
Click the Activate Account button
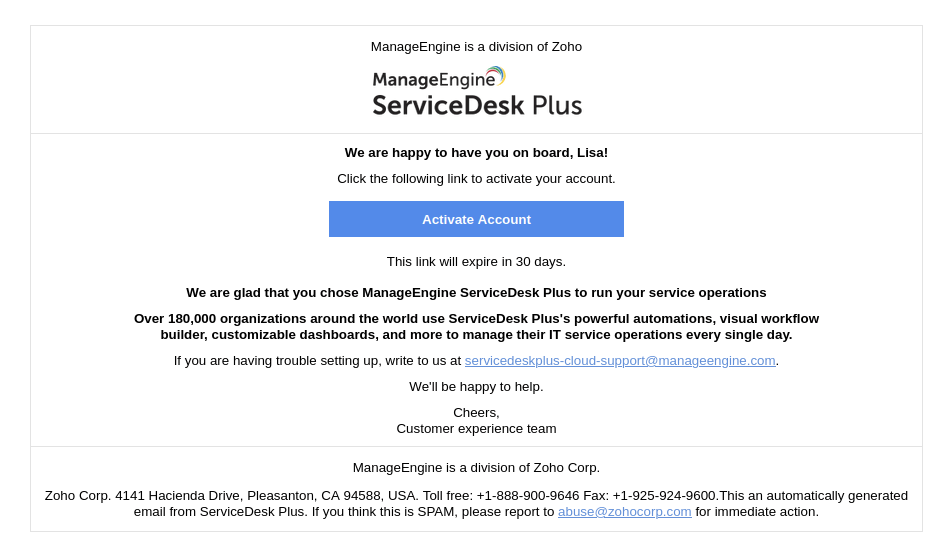(x=476, y=219)
